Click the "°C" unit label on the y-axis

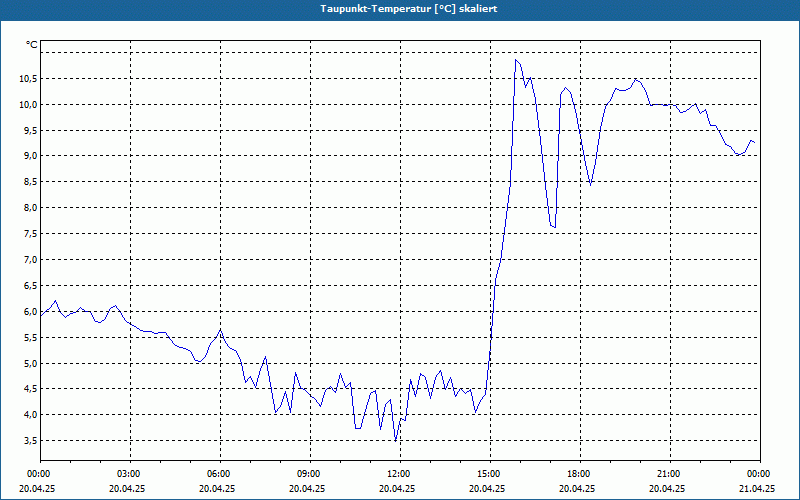point(32,45)
